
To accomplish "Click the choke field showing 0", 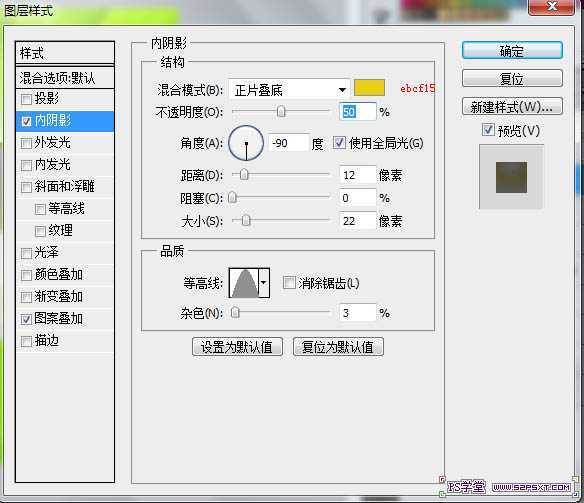I will 357,198.
